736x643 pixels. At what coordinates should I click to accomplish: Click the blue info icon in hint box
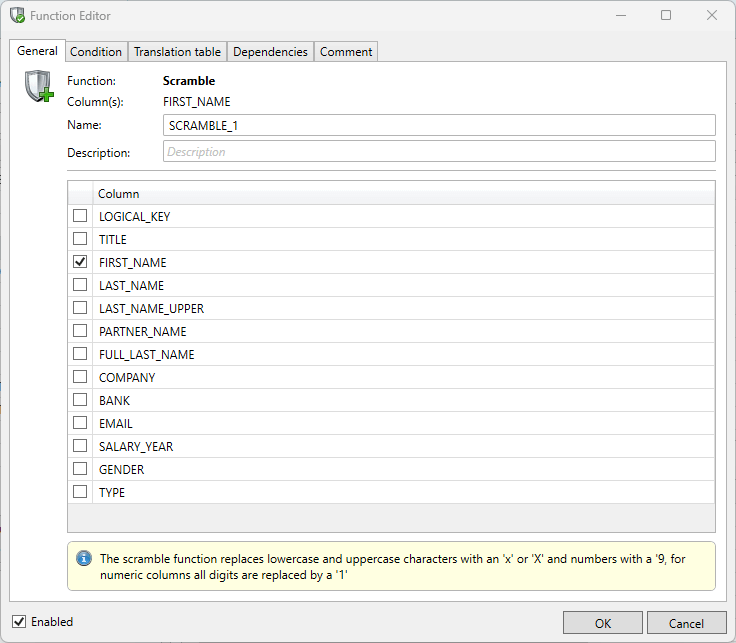pos(84,559)
